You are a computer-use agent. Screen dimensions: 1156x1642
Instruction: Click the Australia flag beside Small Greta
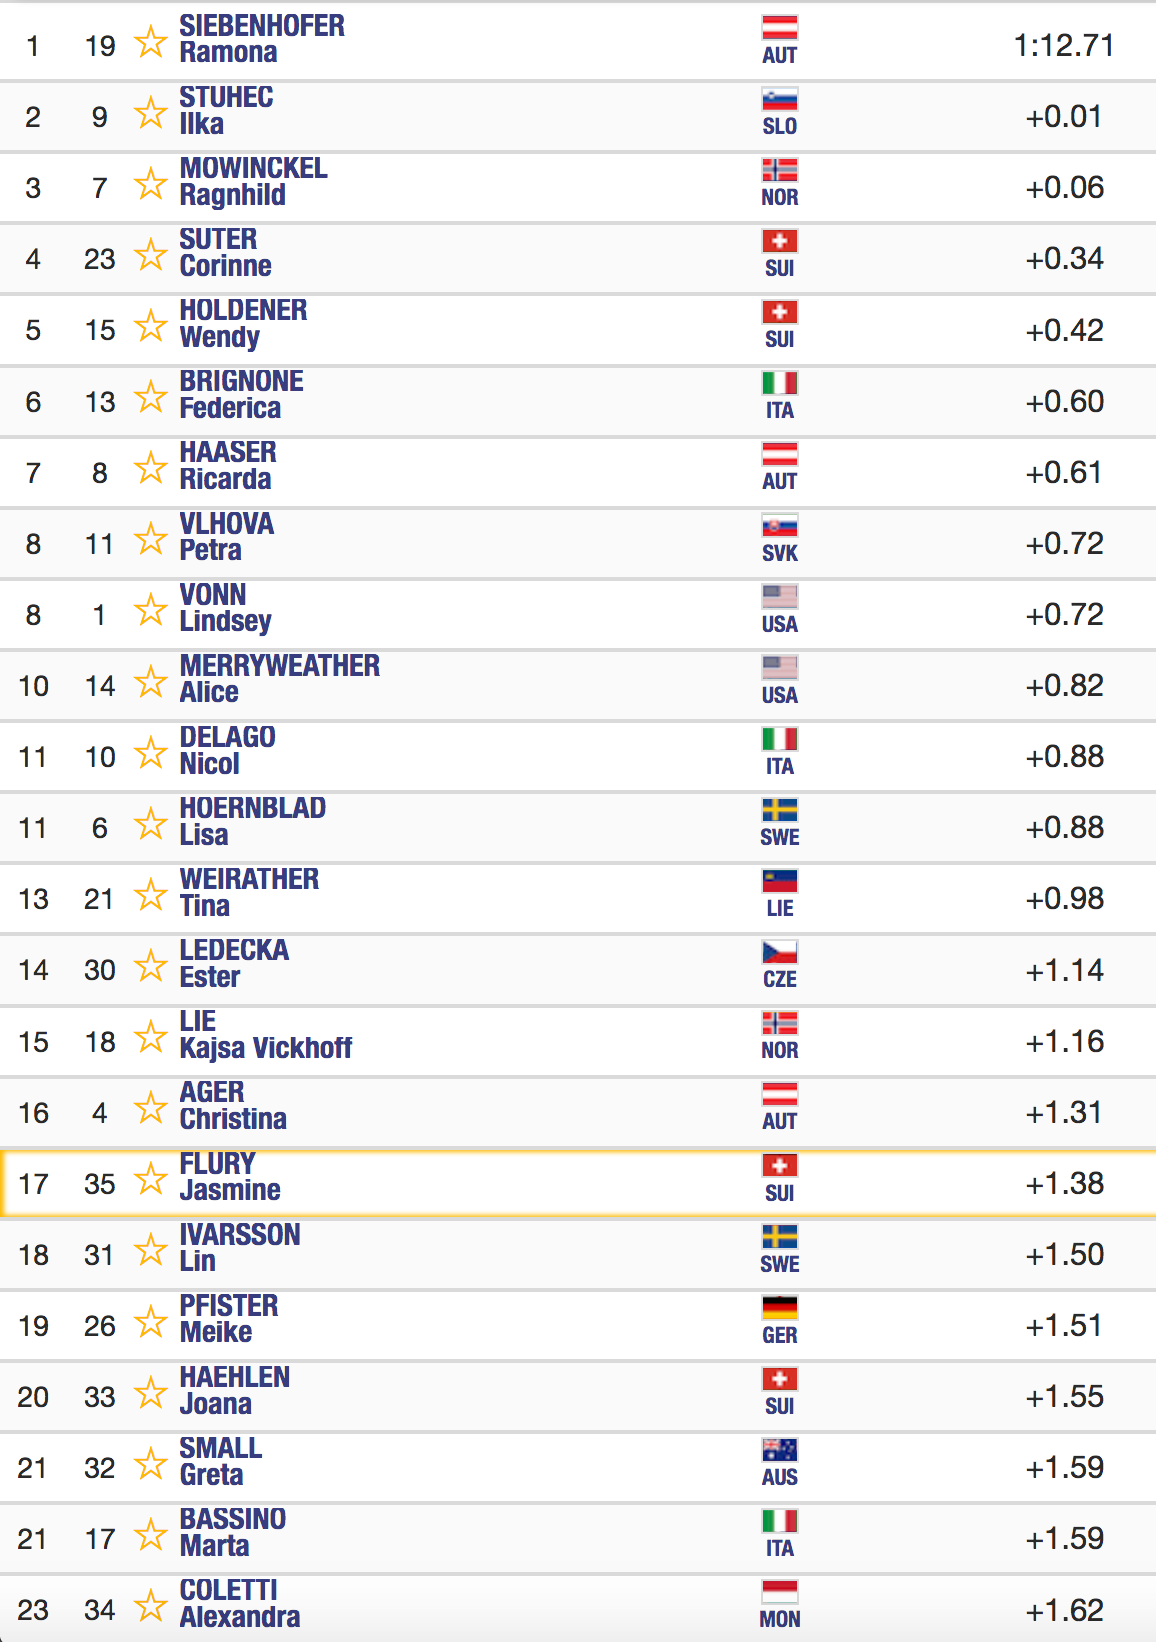[x=780, y=1449]
